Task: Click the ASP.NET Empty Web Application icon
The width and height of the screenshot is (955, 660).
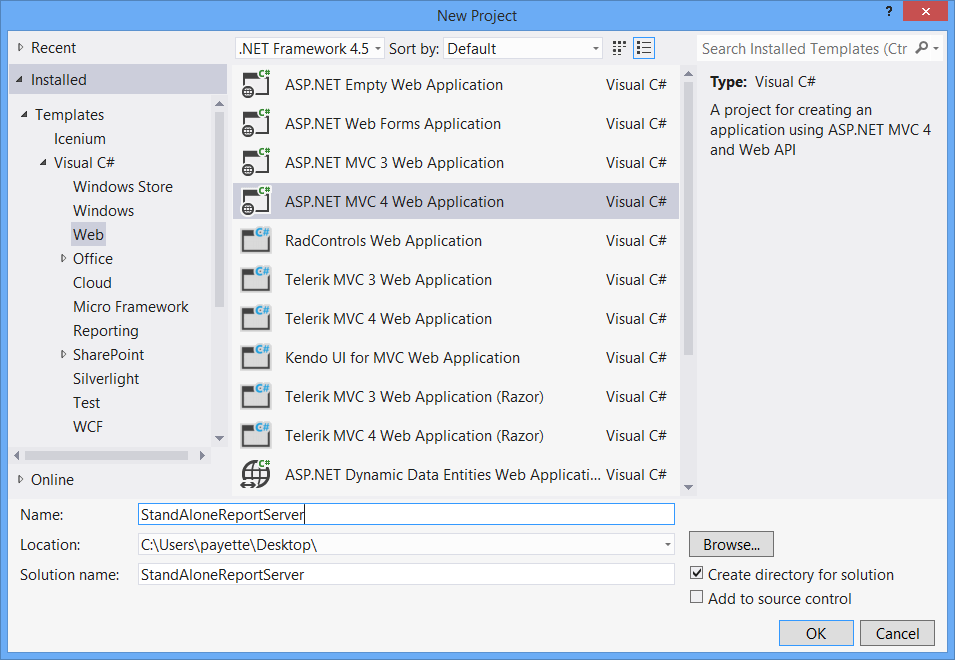Action: 256,85
